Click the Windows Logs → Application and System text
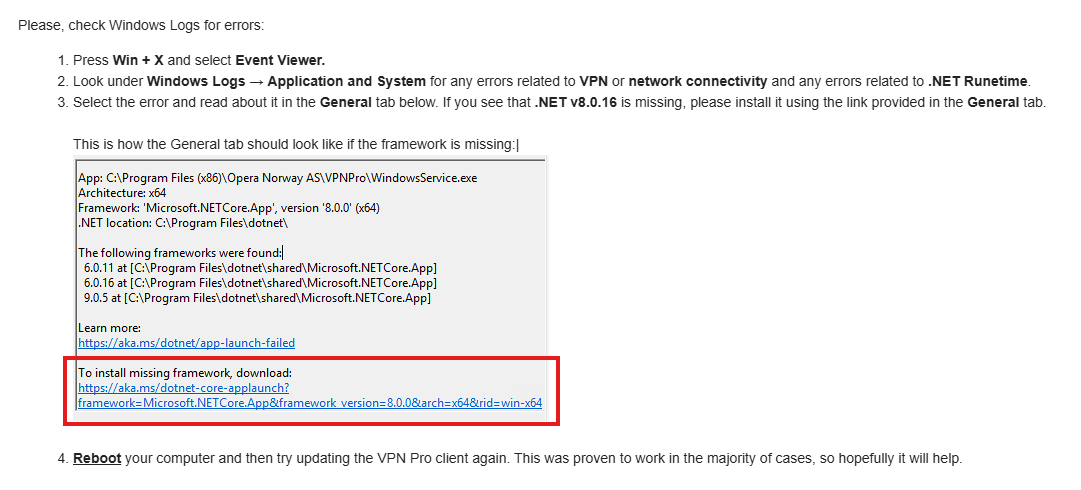This screenshot has height=490, width=1081. pyautogui.click(x=286, y=81)
